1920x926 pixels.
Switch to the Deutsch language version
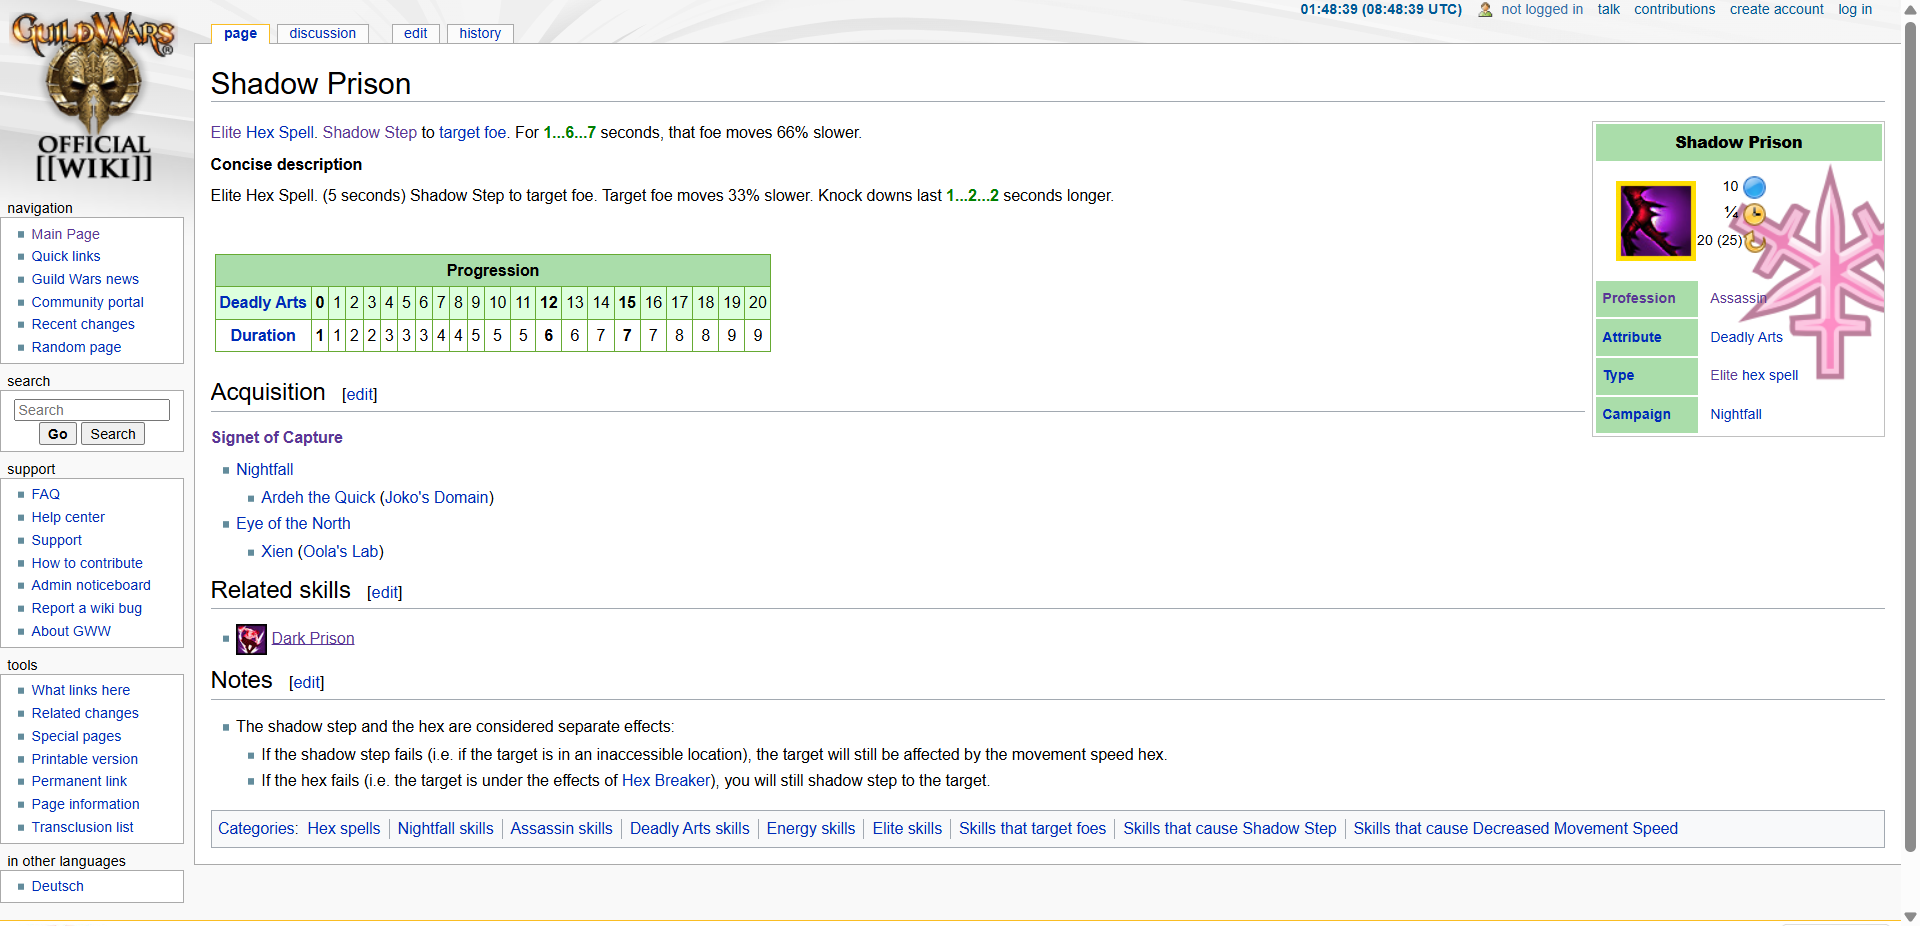(57, 886)
